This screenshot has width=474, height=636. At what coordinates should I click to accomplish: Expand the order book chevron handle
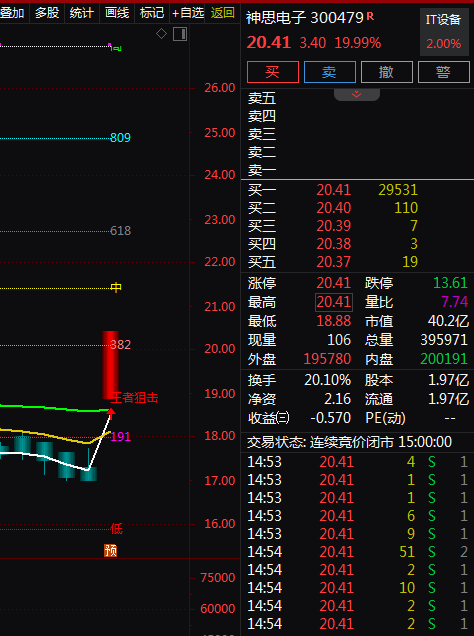(x=356, y=95)
